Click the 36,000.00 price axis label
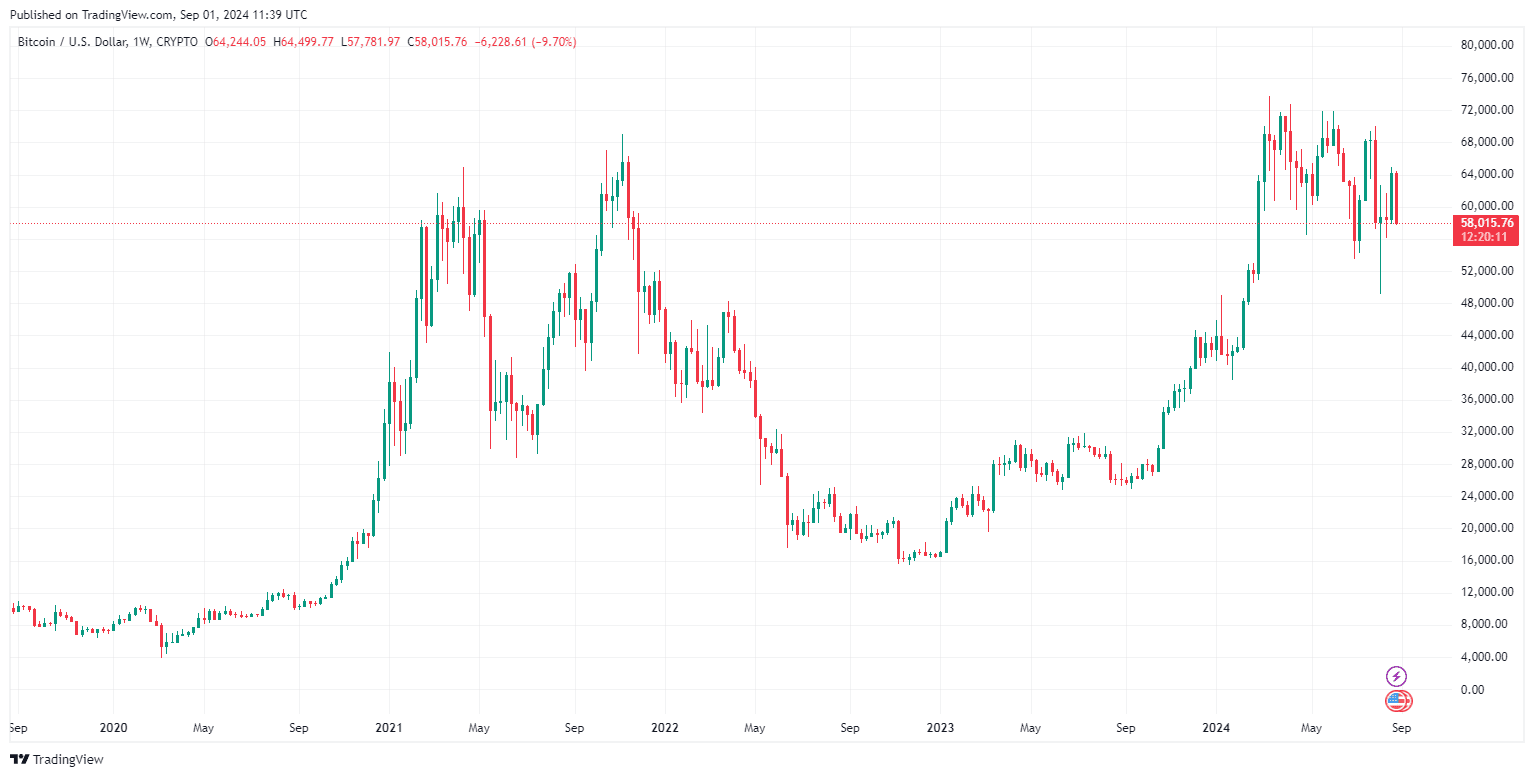 point(1489,399)
